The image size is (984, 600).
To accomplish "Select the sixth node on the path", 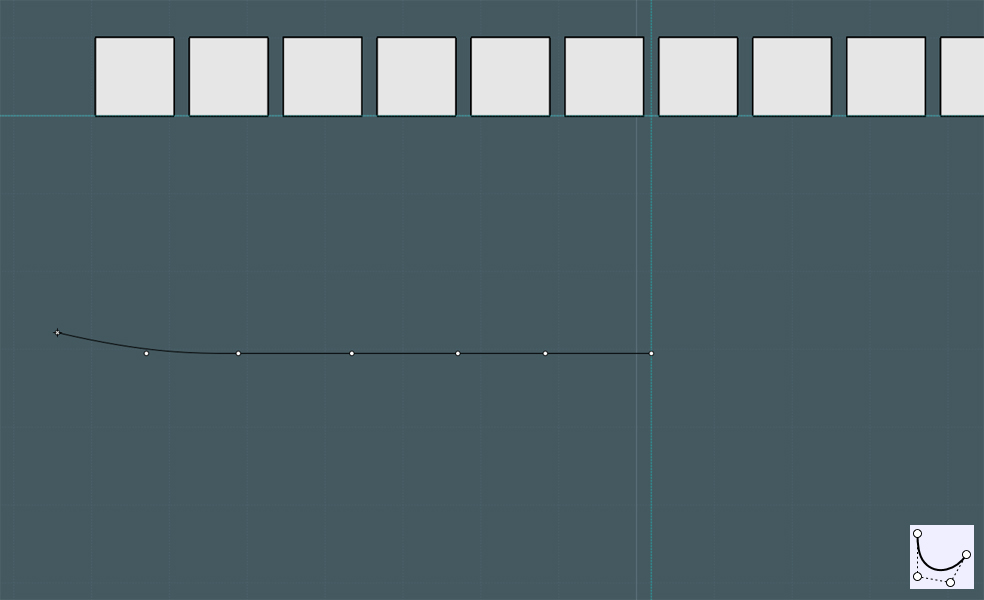I will (545, 353).
